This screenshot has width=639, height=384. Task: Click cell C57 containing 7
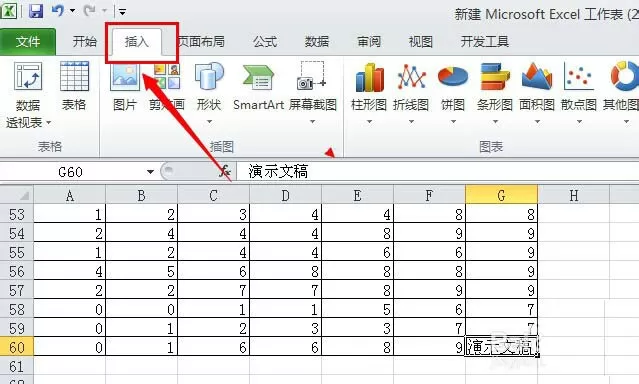coord(214,290)
